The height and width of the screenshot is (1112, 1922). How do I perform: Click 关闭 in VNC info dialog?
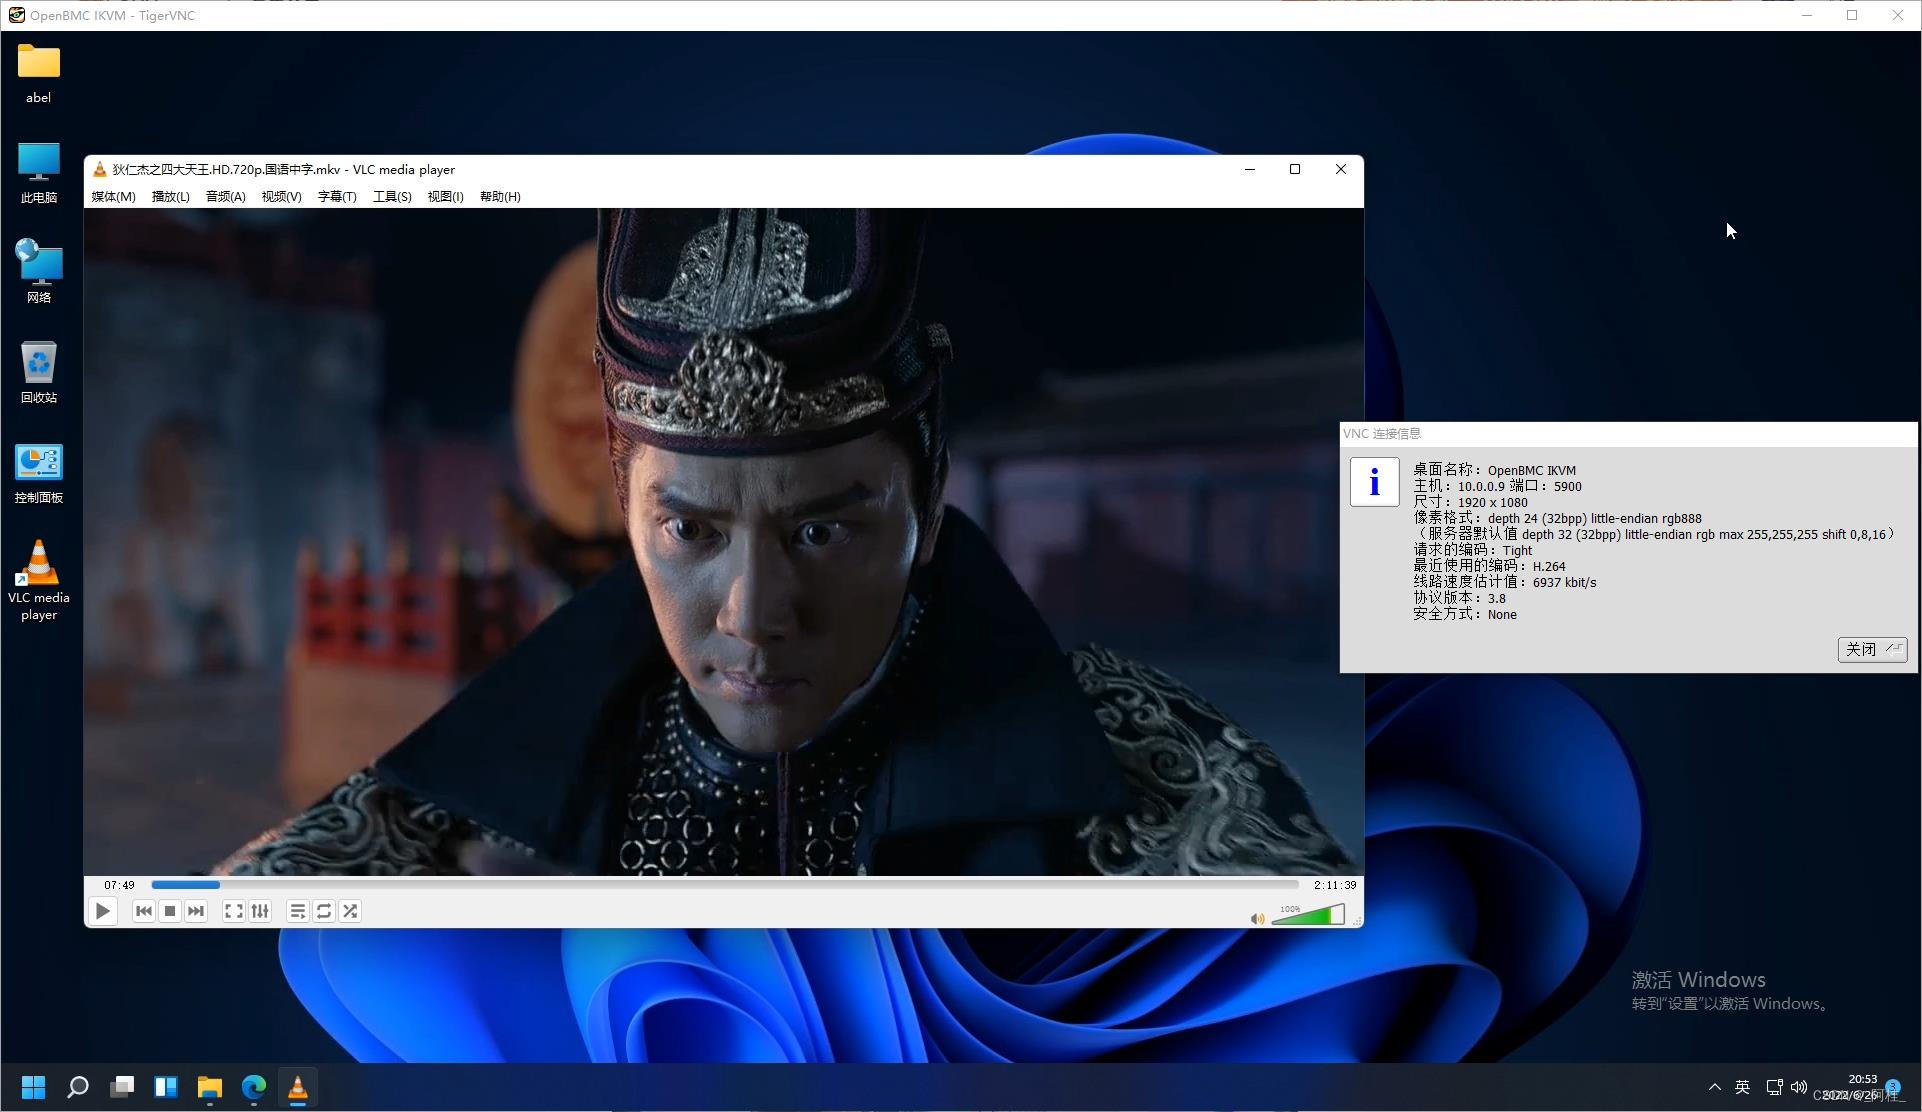click(x=1871, y=650)
